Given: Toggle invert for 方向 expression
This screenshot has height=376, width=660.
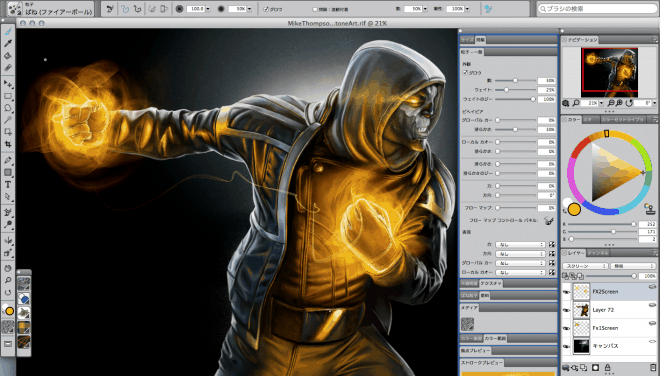Looking at the screenshot, I should click(552, 254).
